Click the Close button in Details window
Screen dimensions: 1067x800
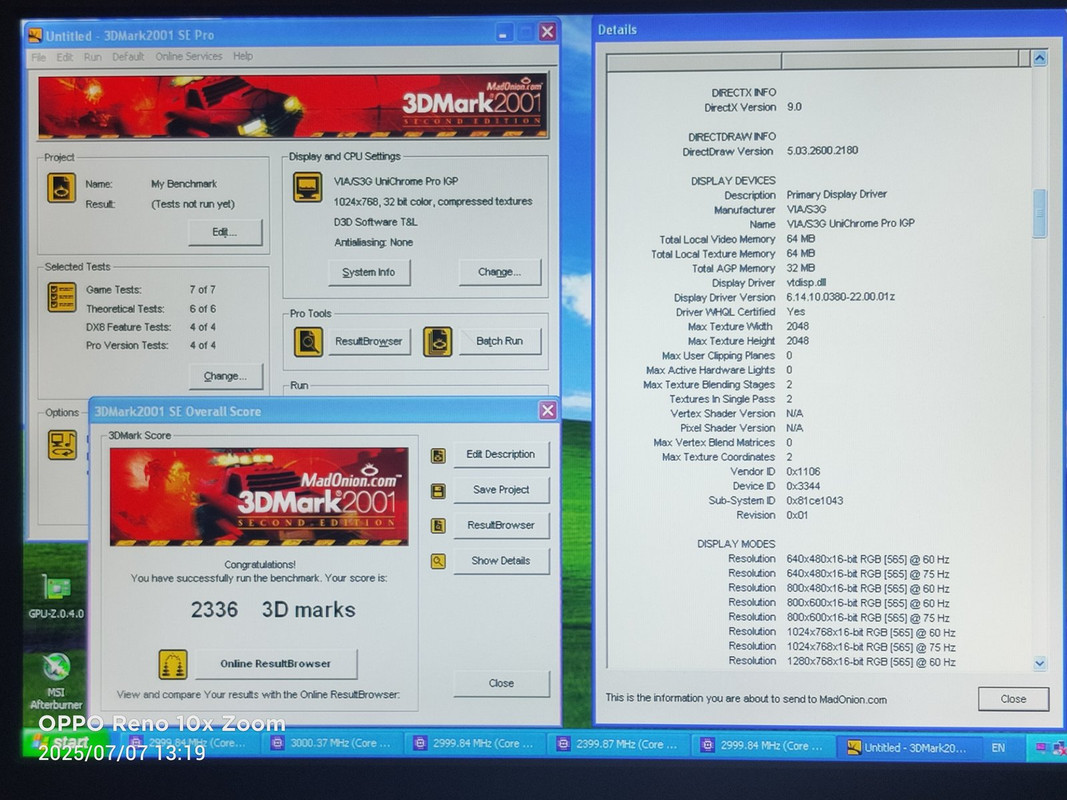pyautogui.click(x=1013, y=699)
